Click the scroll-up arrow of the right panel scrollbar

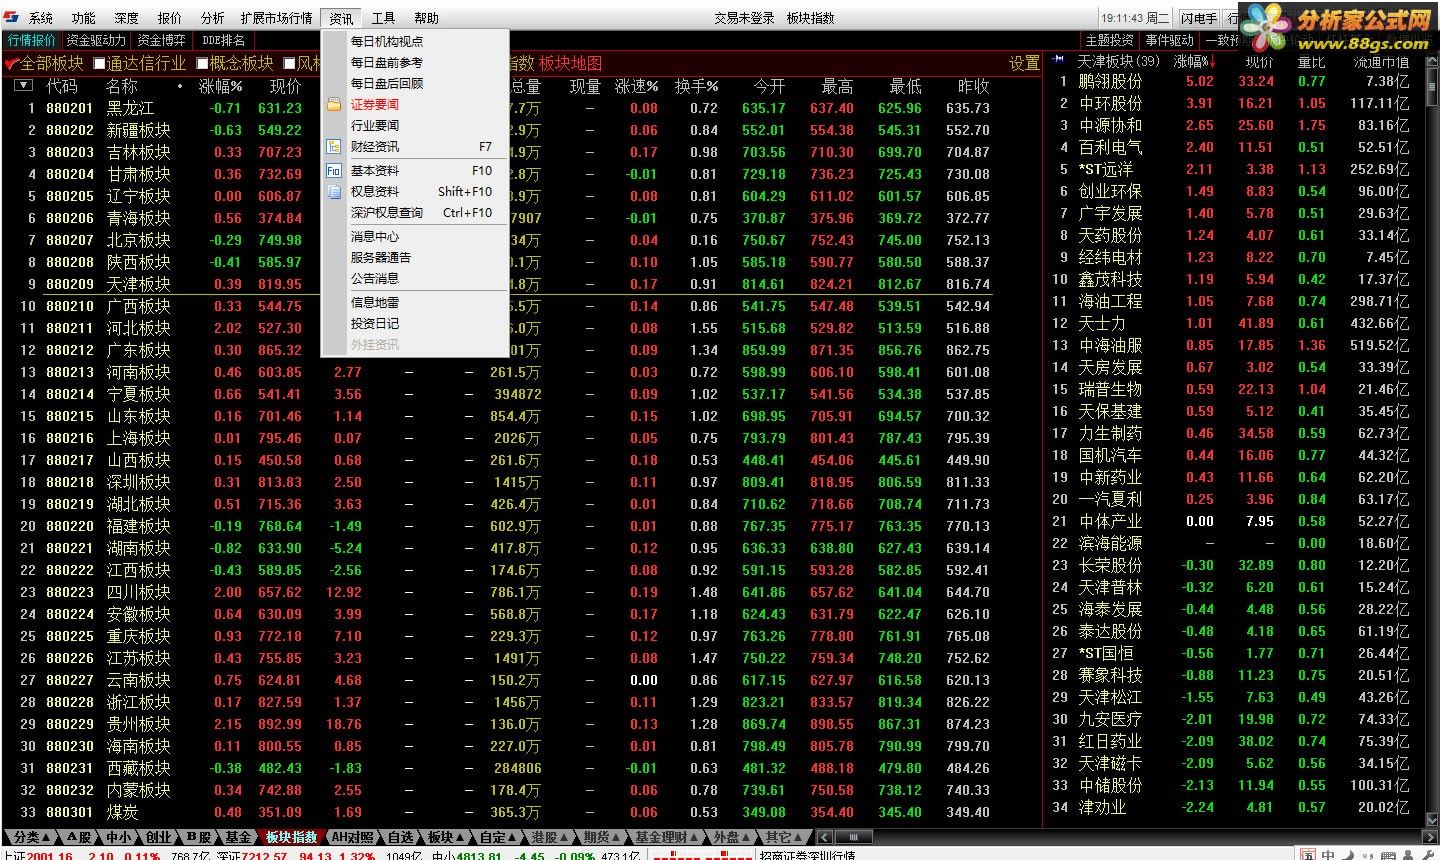point(1431,60)
